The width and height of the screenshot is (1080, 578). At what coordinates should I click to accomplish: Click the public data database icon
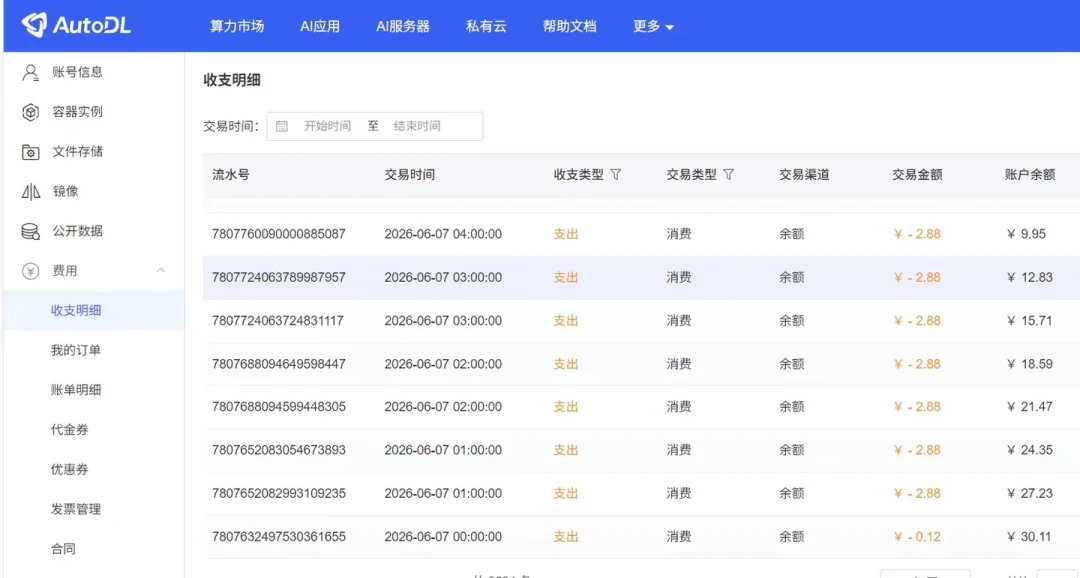[30, 231]
